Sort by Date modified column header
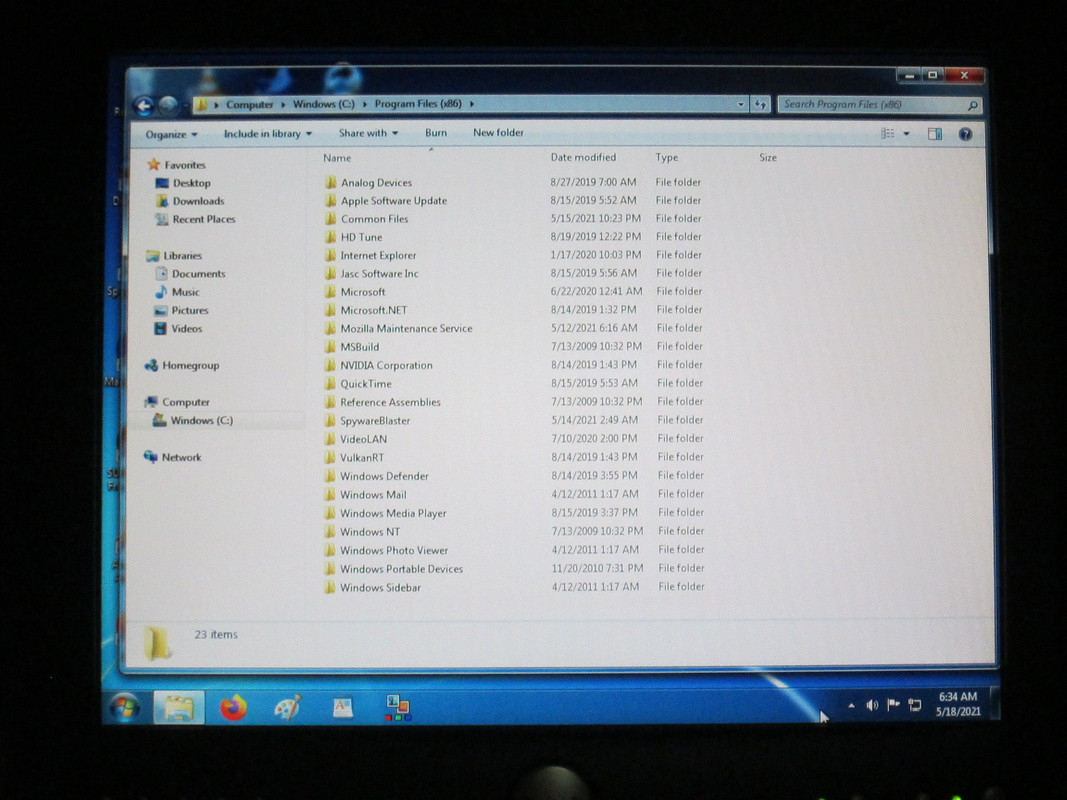This screenshot has height=800, width=1067. click(x=583, y=157)
